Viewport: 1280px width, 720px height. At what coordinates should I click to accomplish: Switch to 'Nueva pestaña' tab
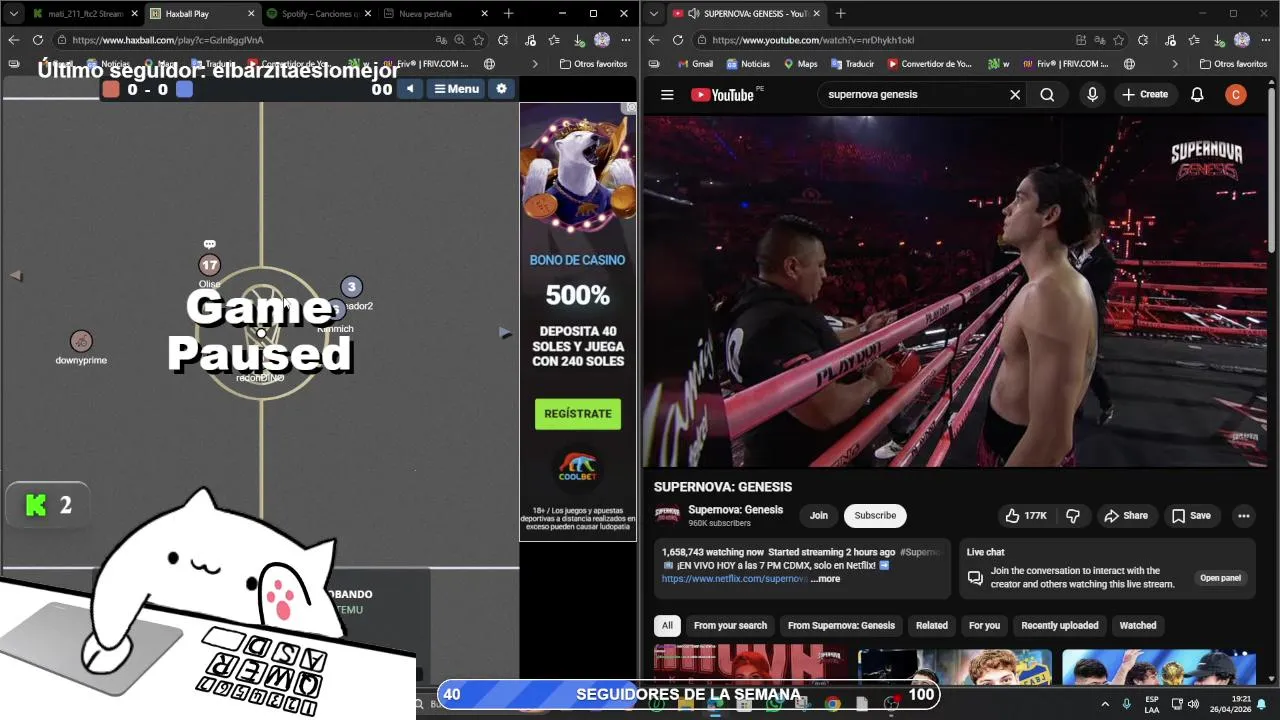[435, 14]
